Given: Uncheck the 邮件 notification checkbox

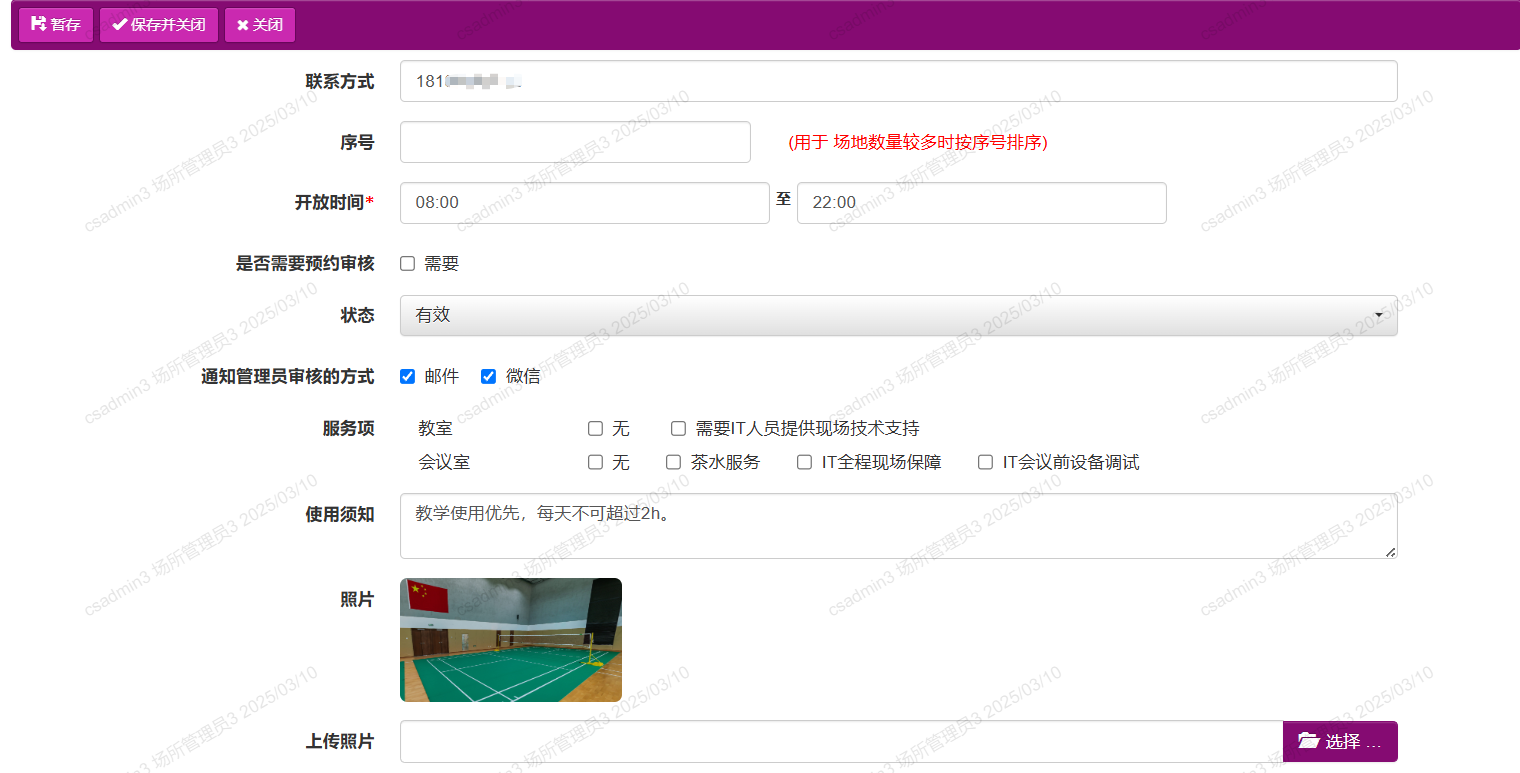Looking at the screenshot, I should (x=407, y=376).
